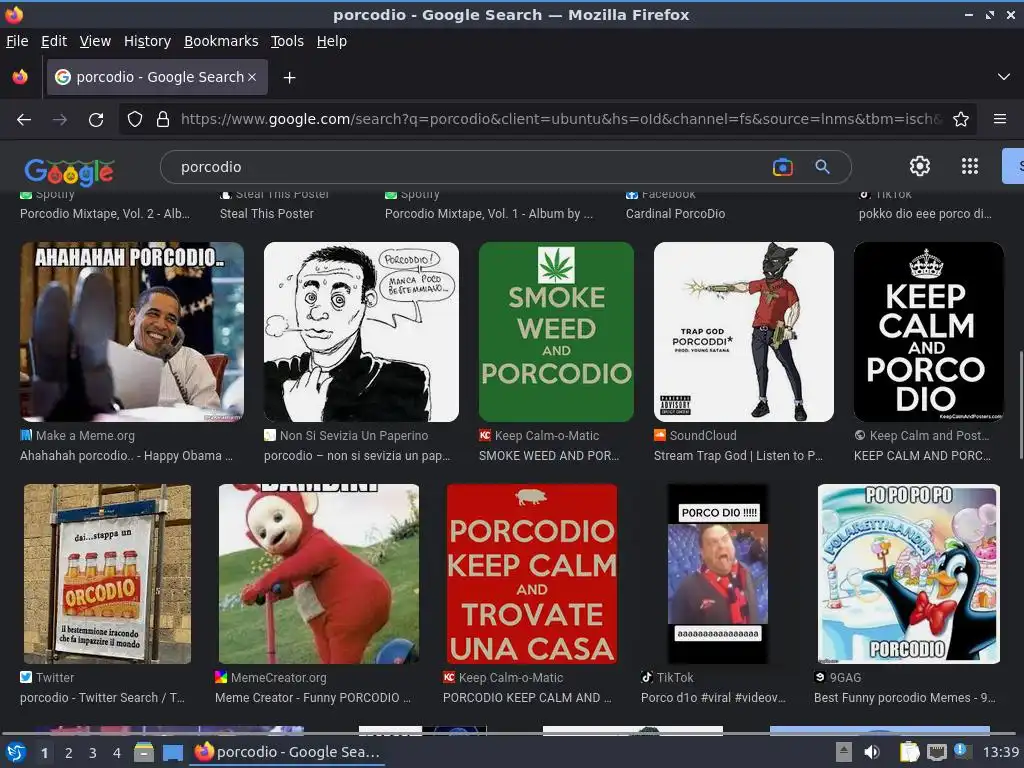This screenshot has width=1024, height=768.
Task: Click the Cardinal PorcoDio result title
Action: coord(675,214)
